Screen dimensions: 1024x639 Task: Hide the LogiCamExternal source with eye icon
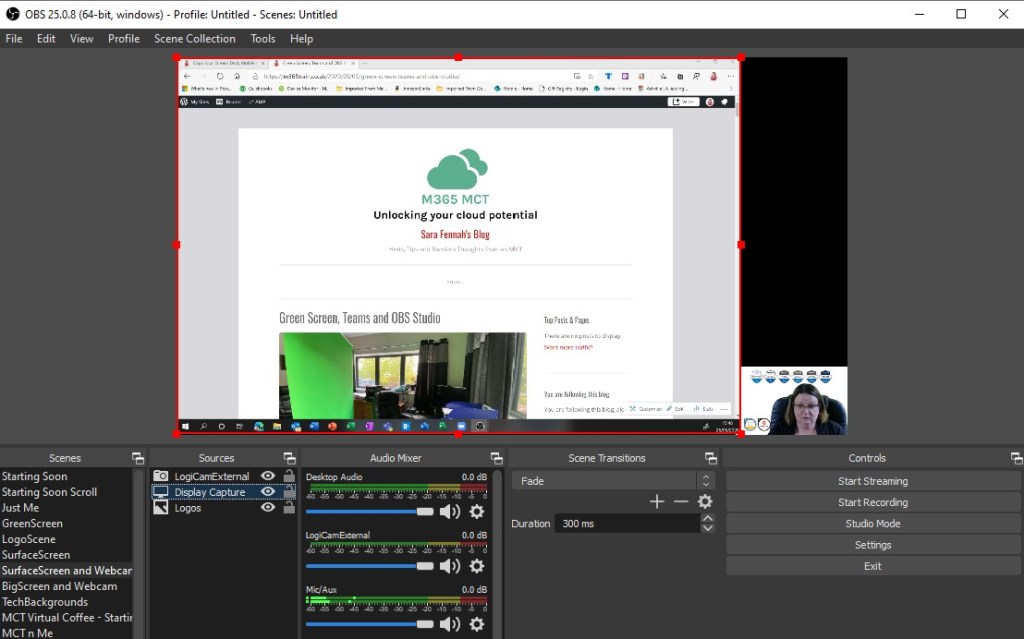coord(267,476)
